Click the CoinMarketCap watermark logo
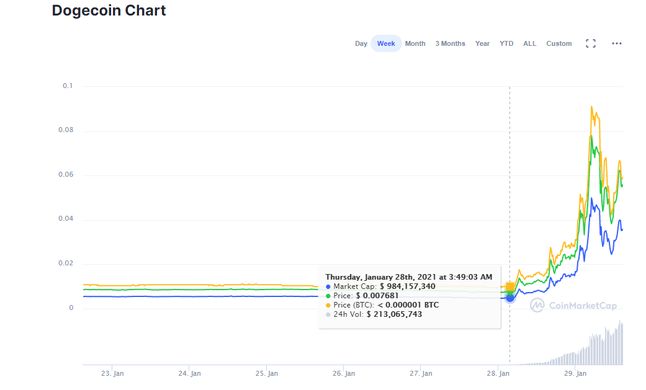Viewport: 646px width, 390px height. tap(573, 305)
